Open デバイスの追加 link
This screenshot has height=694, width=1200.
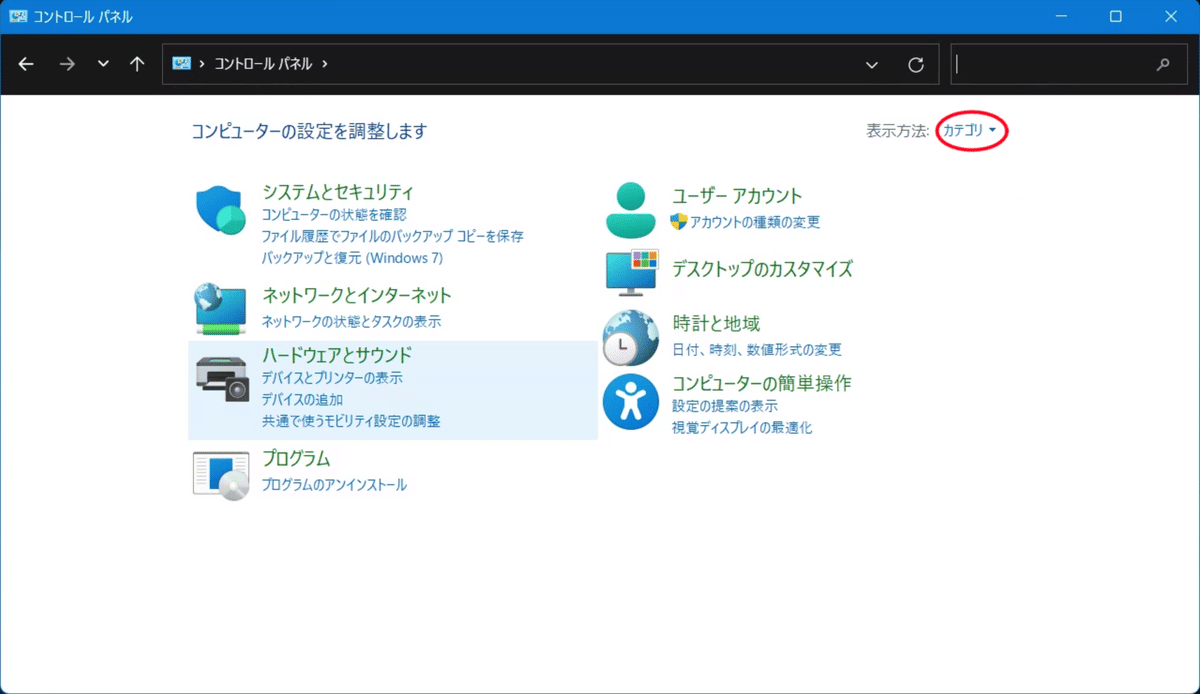[302, 400]
